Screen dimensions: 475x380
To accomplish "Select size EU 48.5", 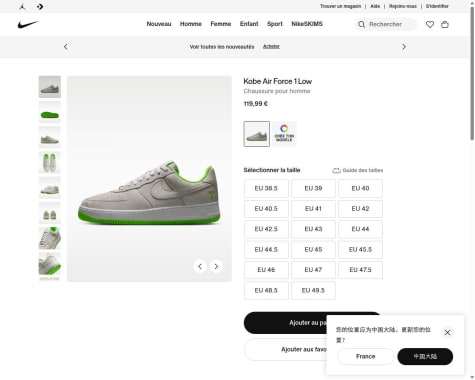I will click(266, 290).
